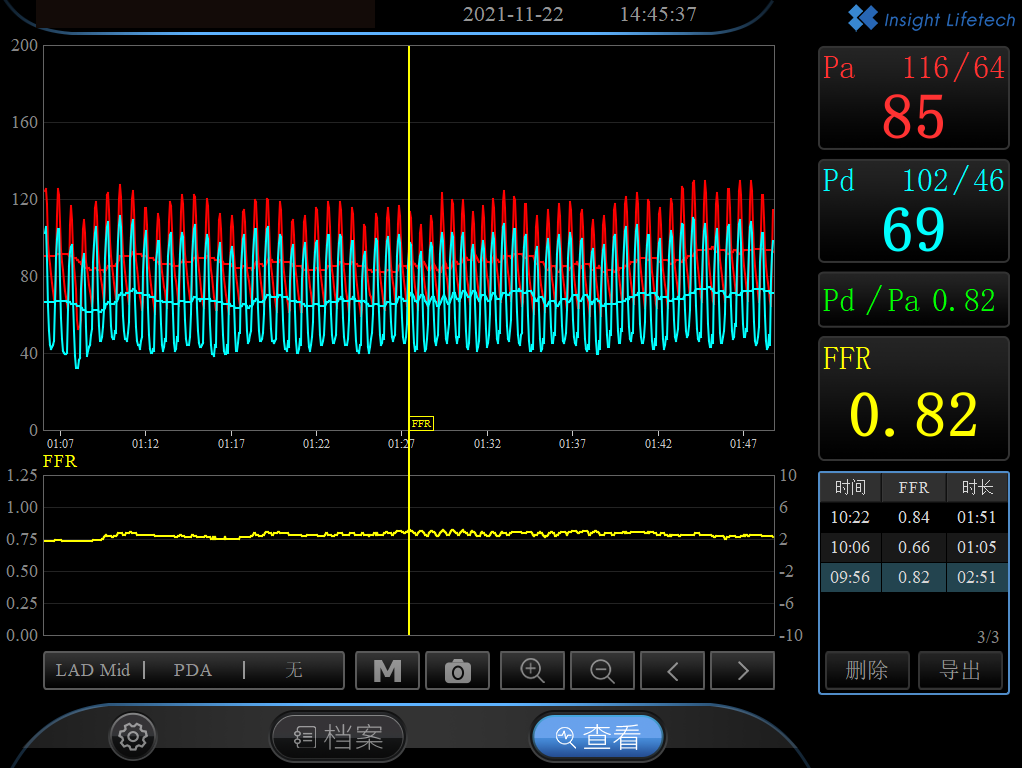Click the 时长 duration column header

tap(977, 487)
